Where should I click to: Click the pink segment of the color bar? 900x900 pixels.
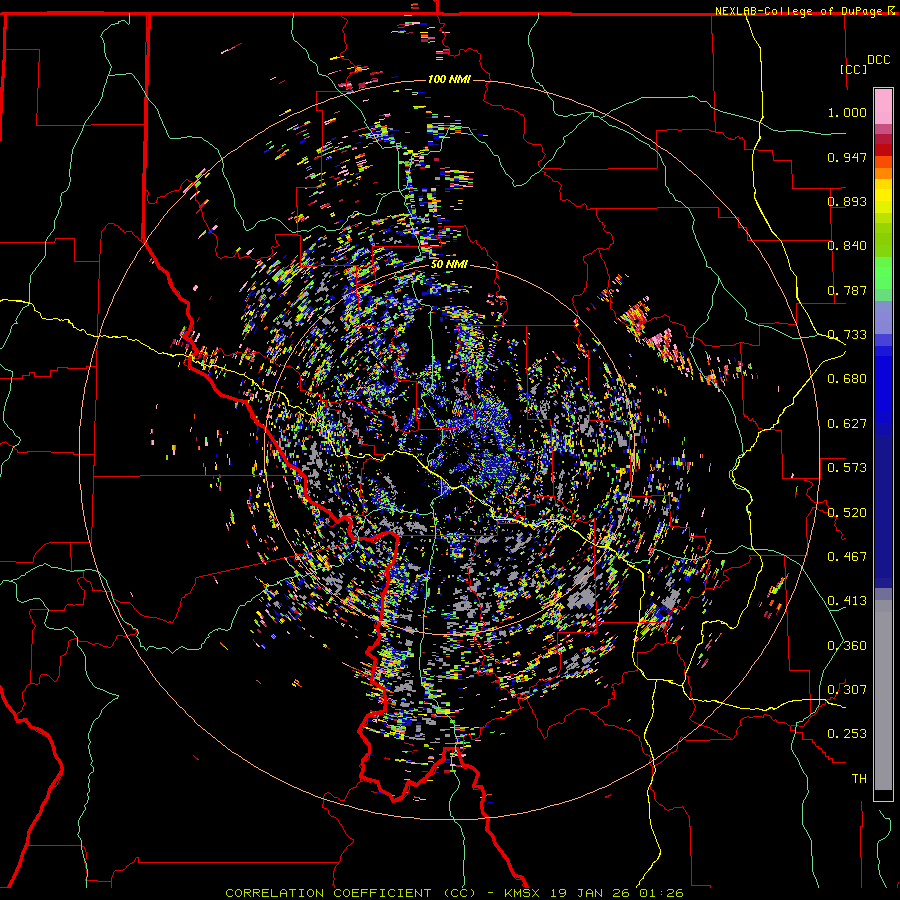883,107
